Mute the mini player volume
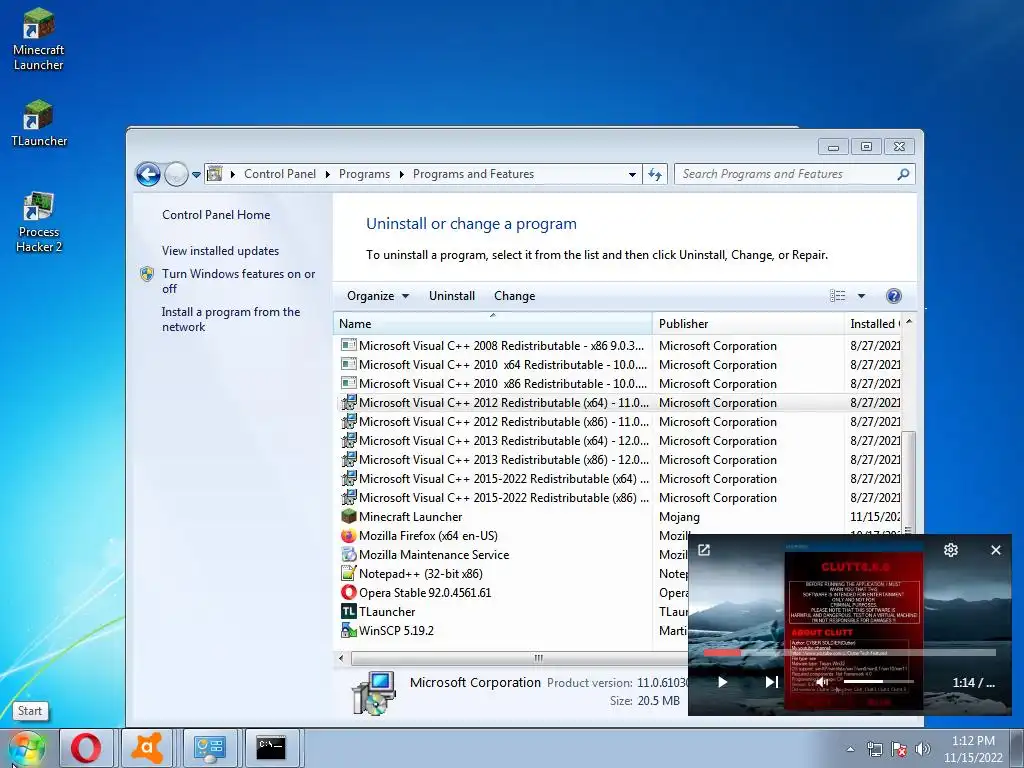This screenshot has height=768, width=1024. pyautogui.click(x=822, y=682)
